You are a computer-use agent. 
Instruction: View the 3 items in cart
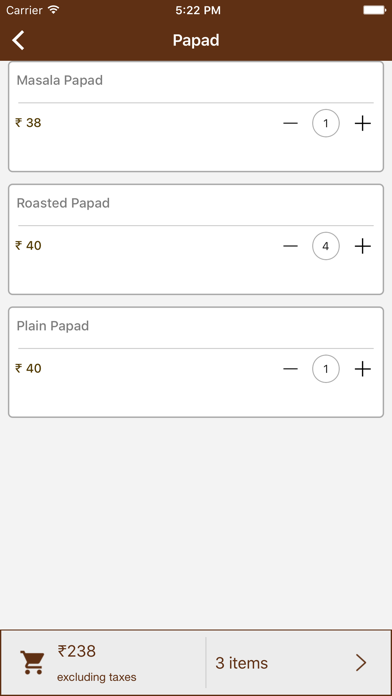(x=242, y=663)
